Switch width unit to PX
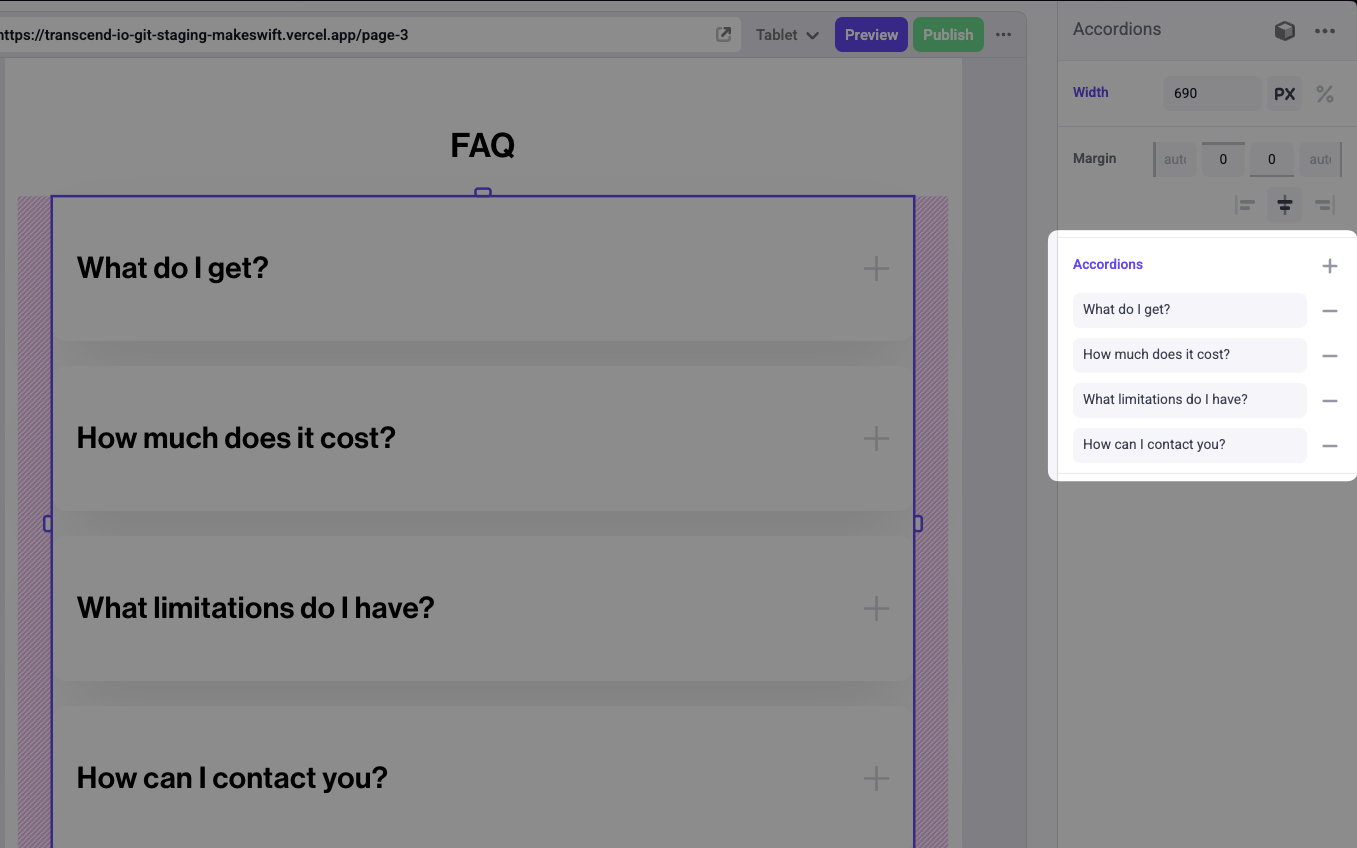This screenshot has height=848, width=1357. [1285, 94]
